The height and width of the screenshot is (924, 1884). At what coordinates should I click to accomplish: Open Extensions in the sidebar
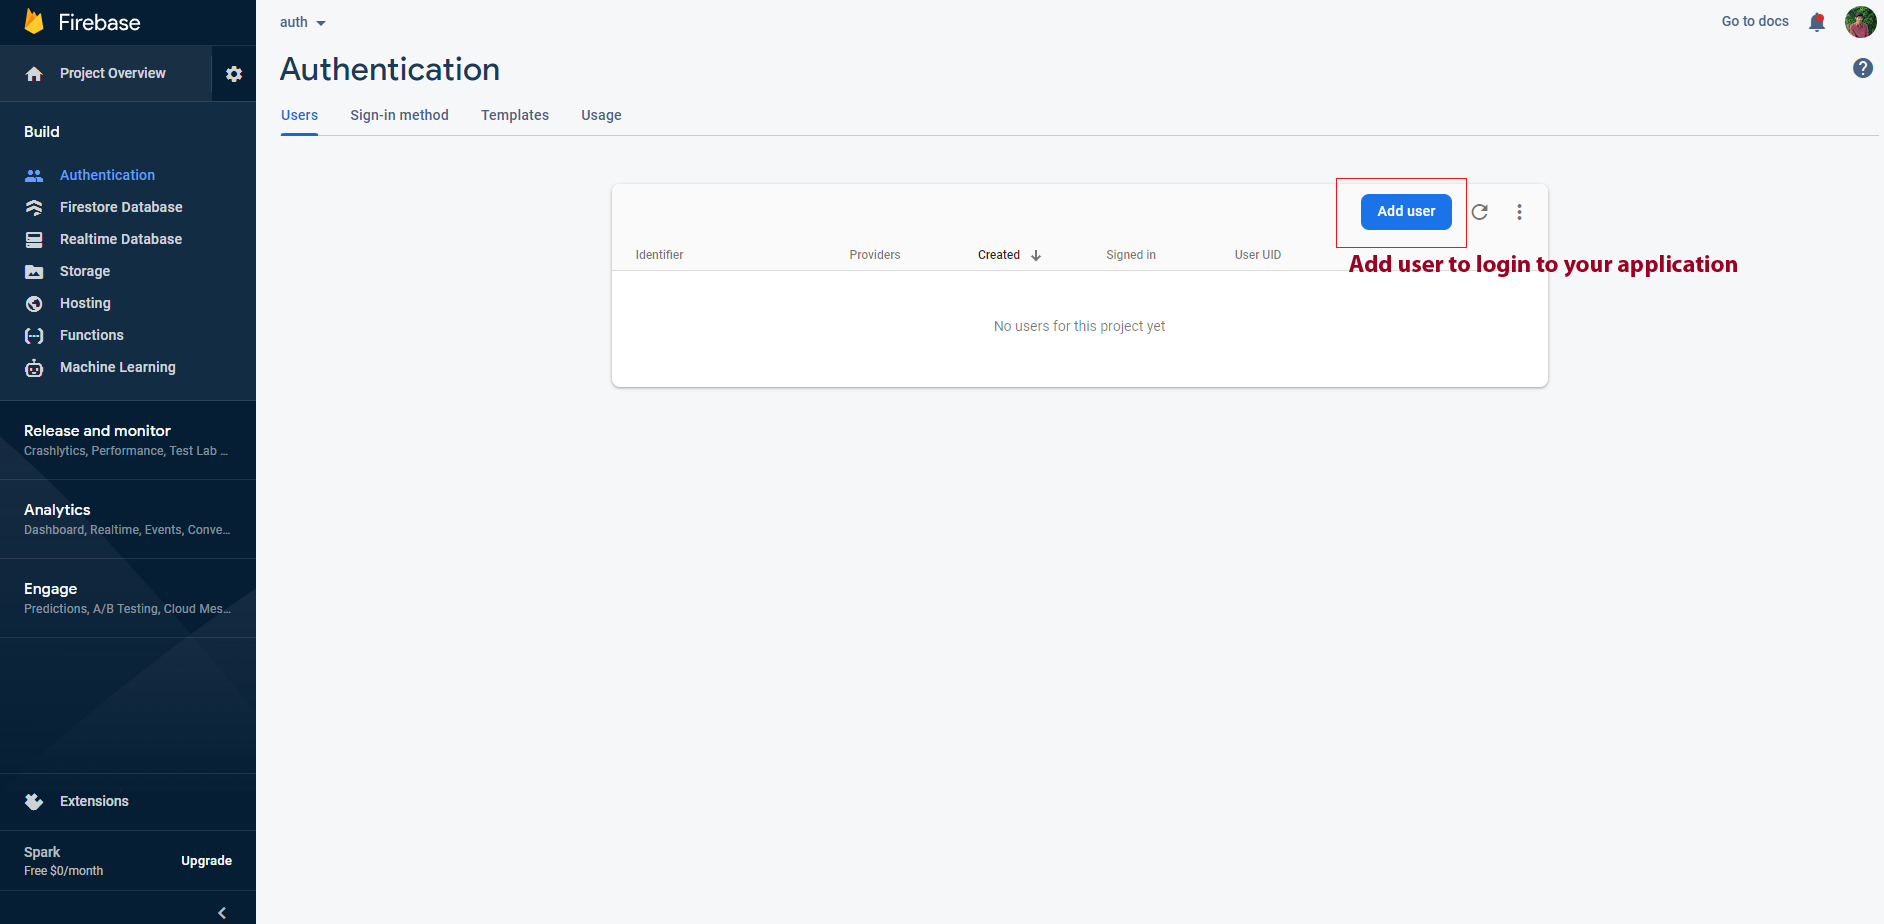[94, 801]
